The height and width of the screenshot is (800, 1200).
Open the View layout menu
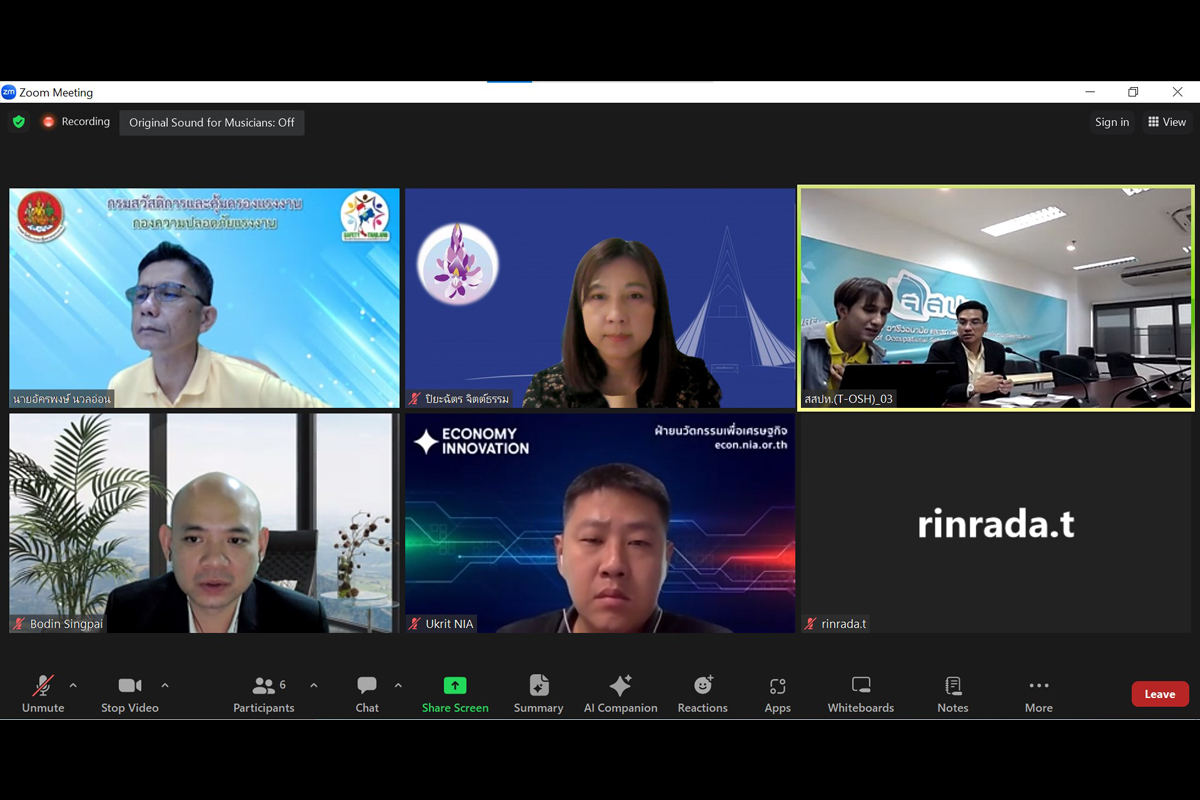tap(1167, 122)
